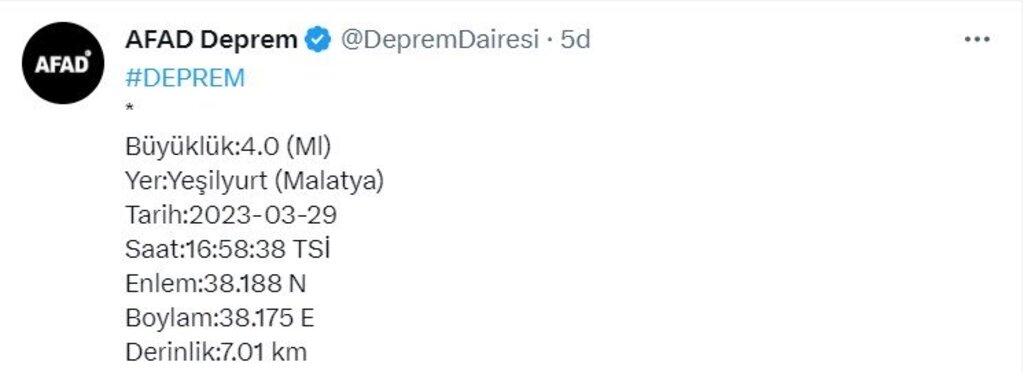Open the AFAD Deprem display name
The height and width of the screenshot is (373, 1024).
[211, 41]
